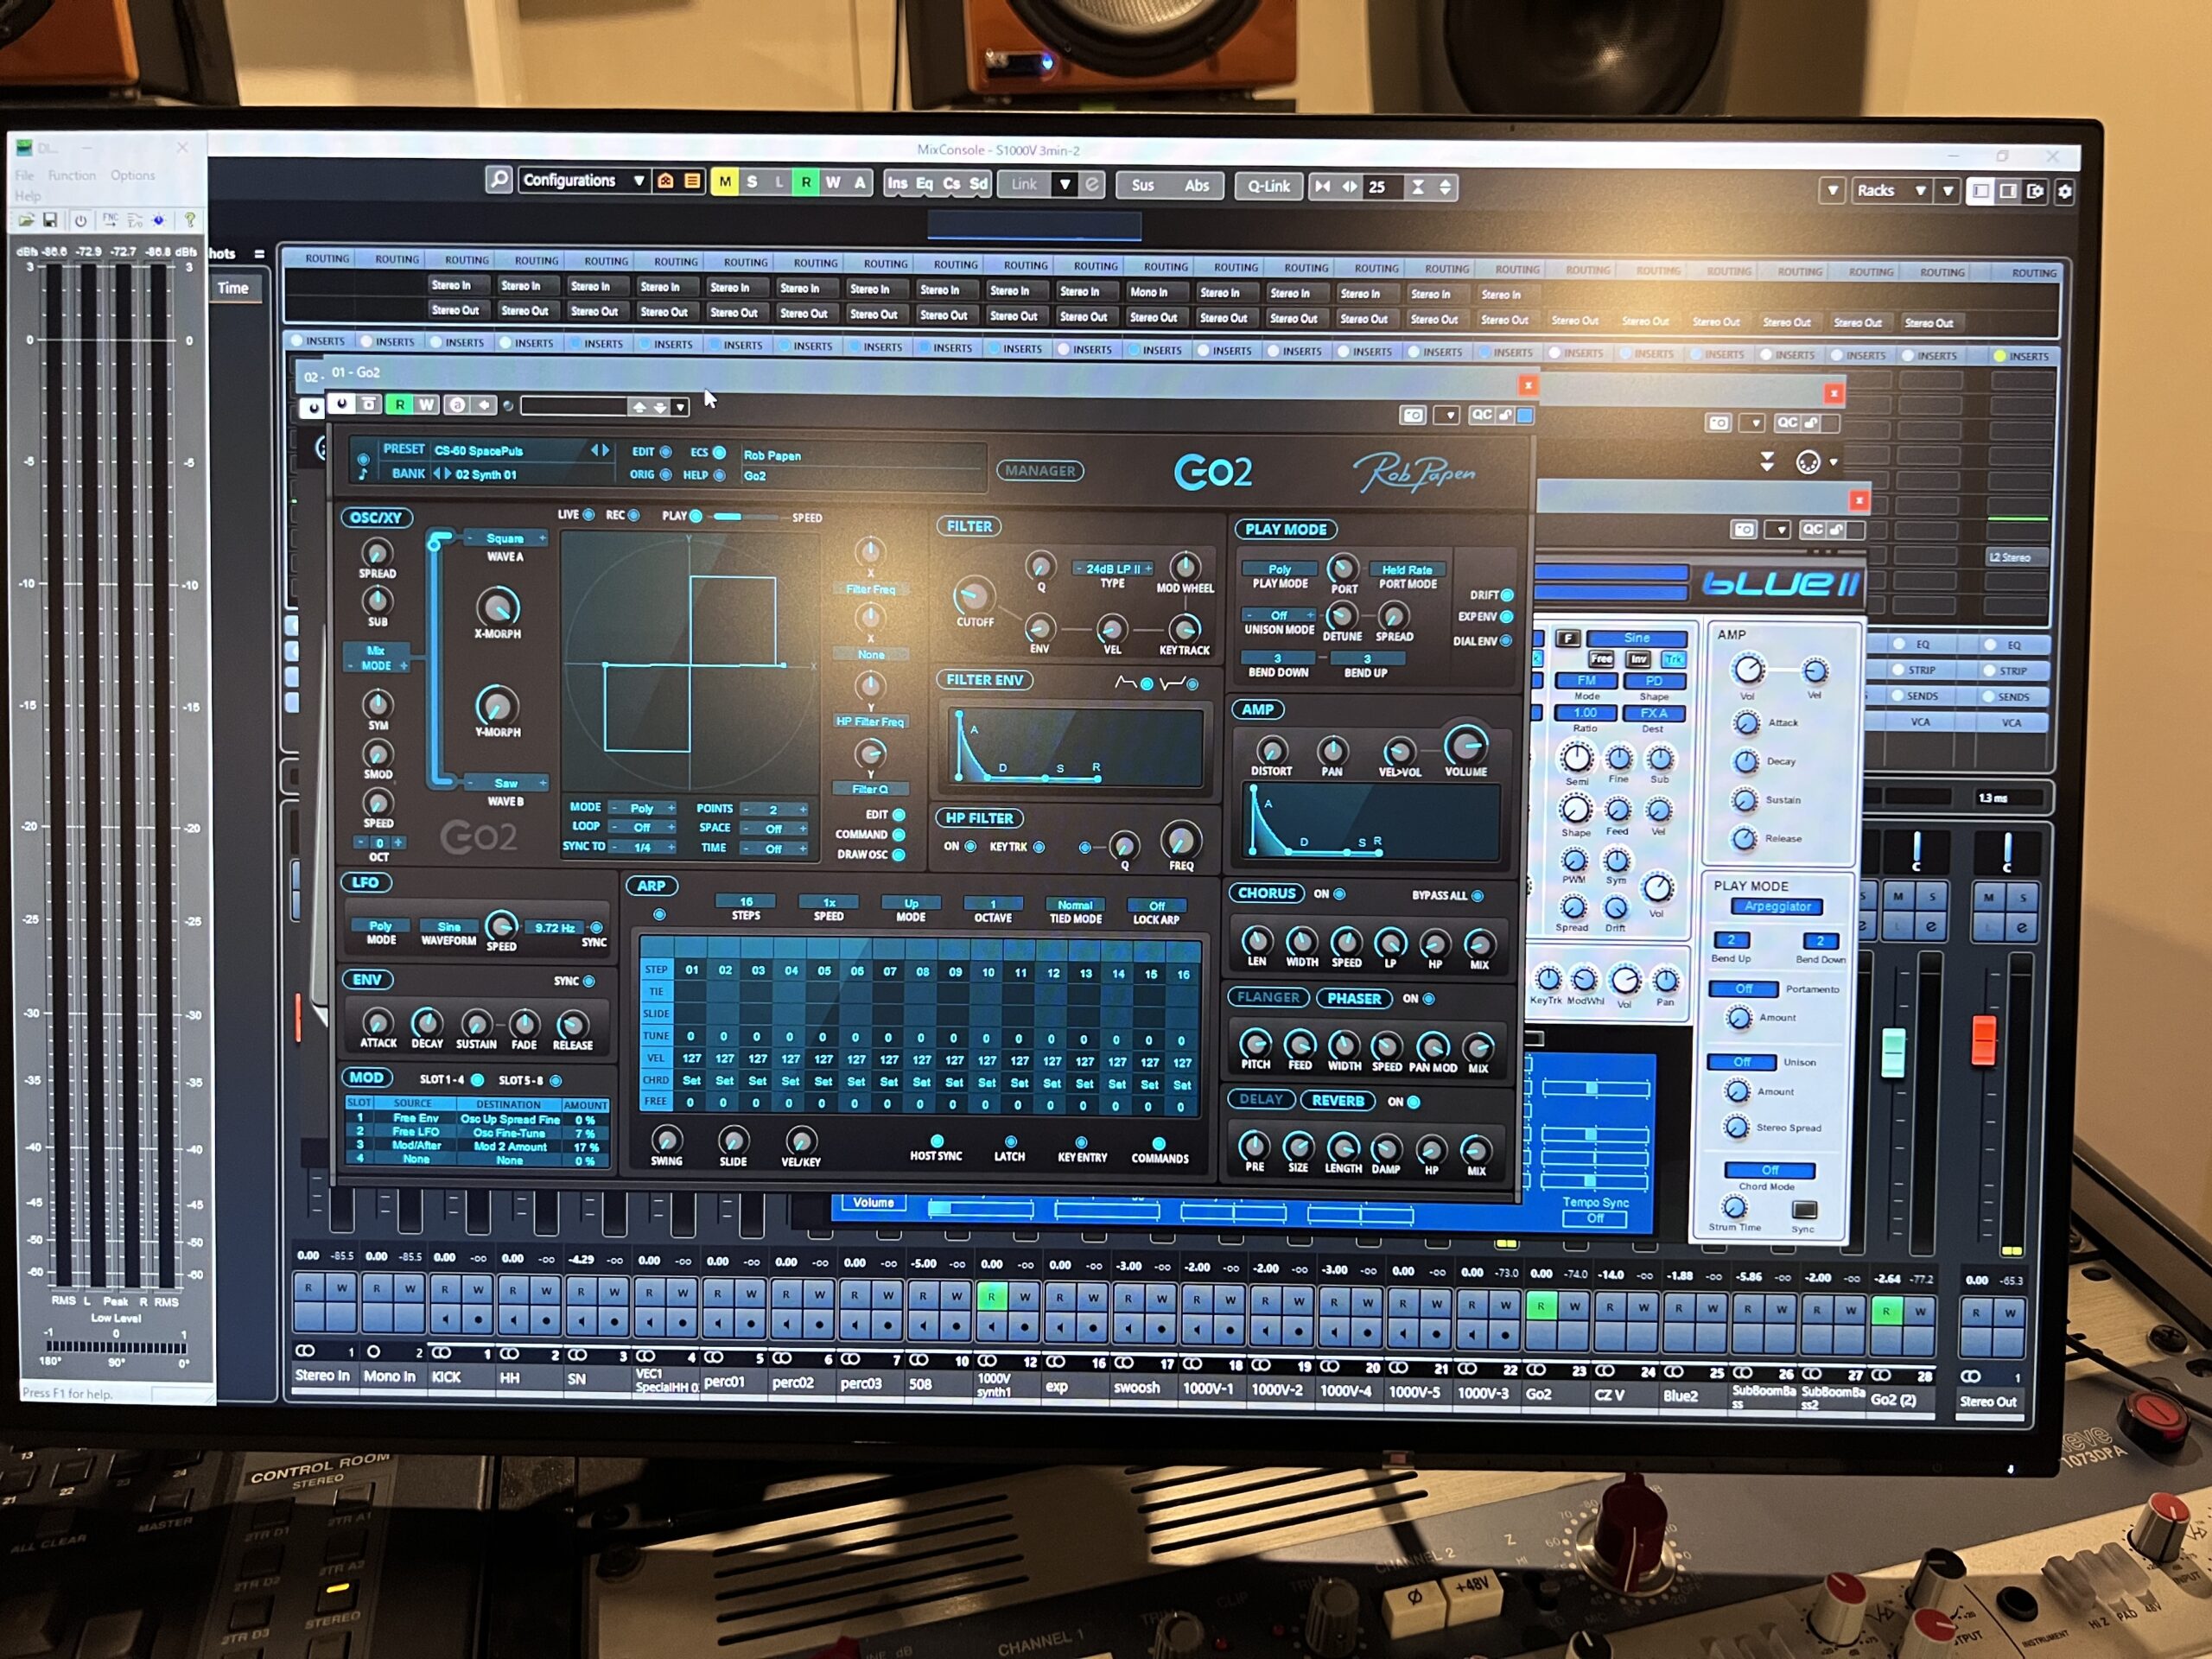2212x1659 pixels.
Task: Open the UNISON MODE Off selector
Action: coord(1279,615)
